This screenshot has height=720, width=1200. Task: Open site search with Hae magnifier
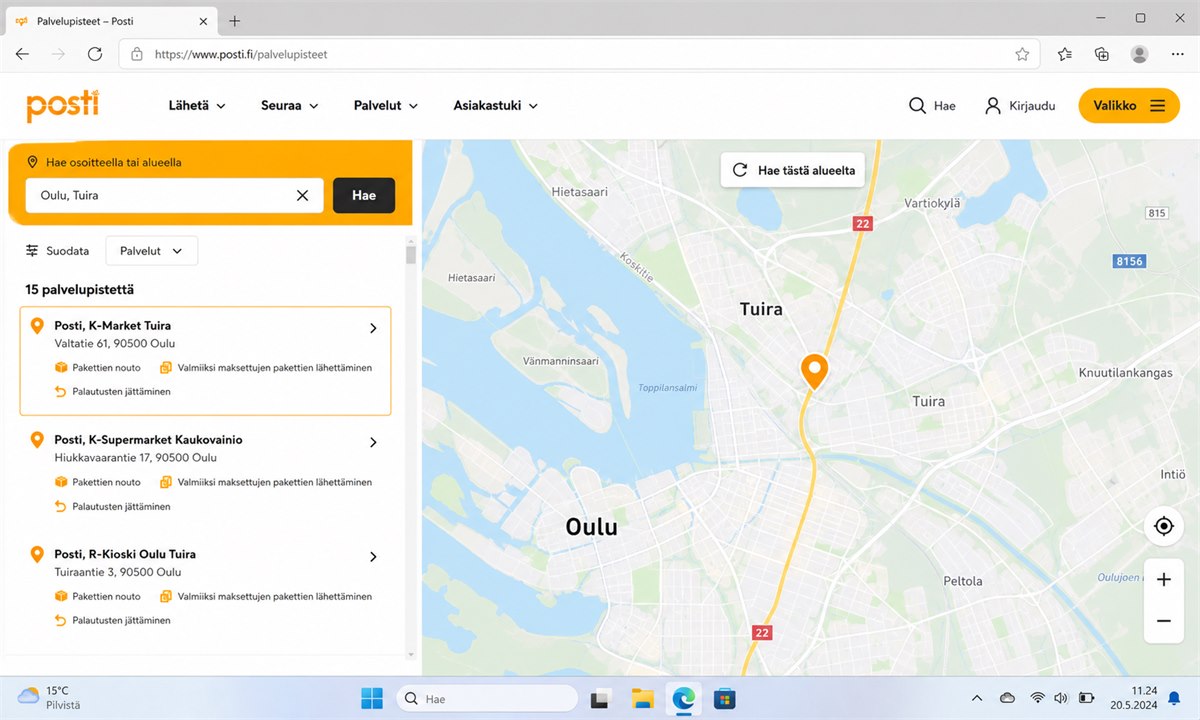click(932, 106)
